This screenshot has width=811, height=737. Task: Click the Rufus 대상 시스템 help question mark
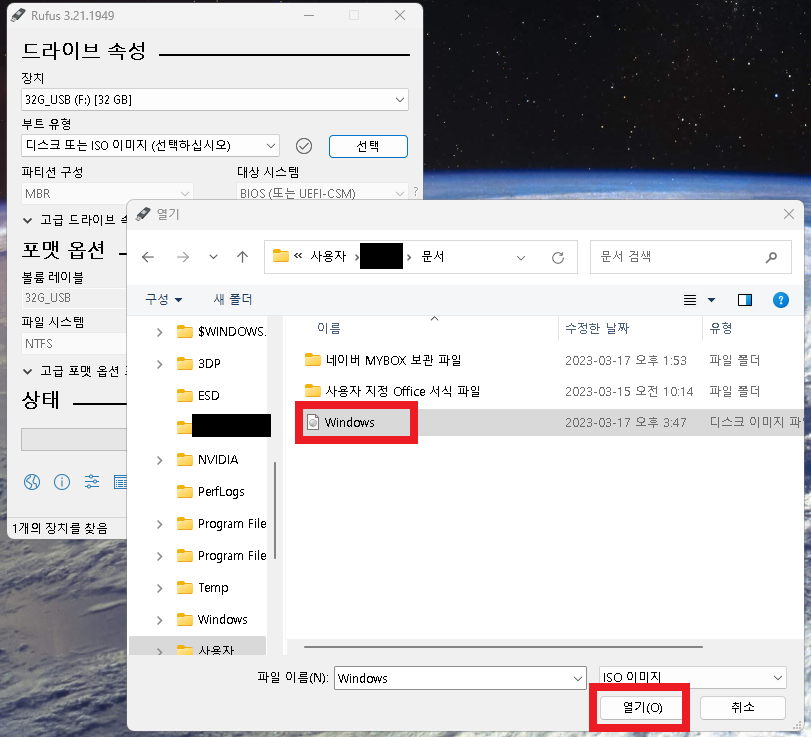[x=416, y=192]
